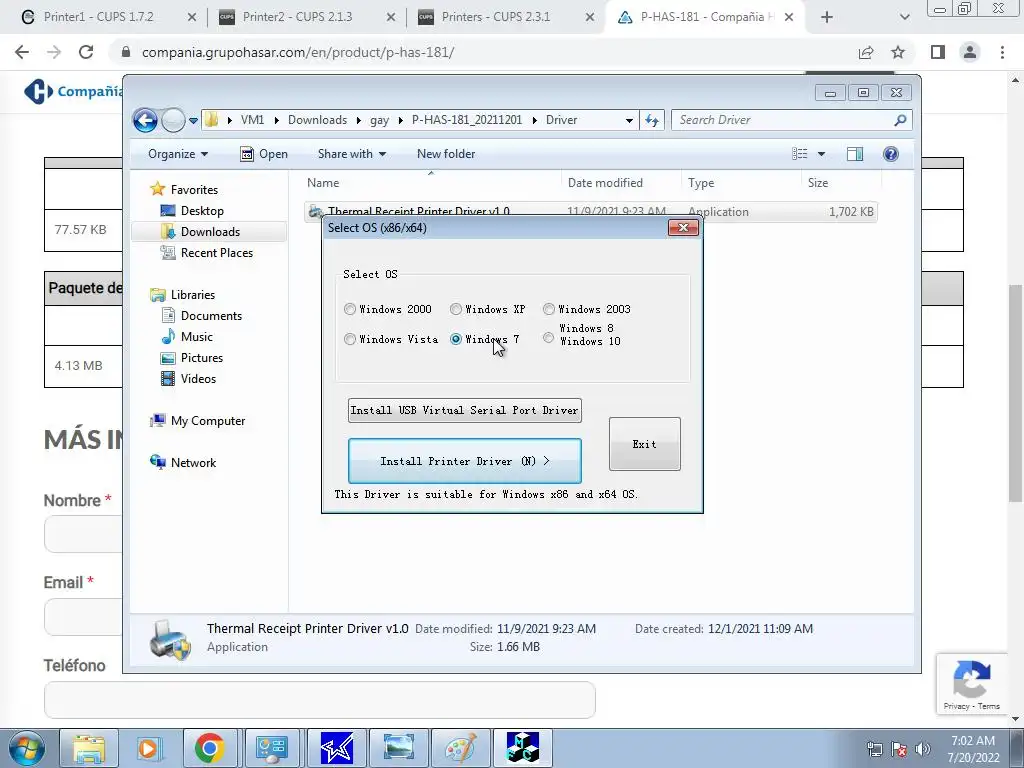
Task: Bookmark this page with star icon
Action: point(898,52)
